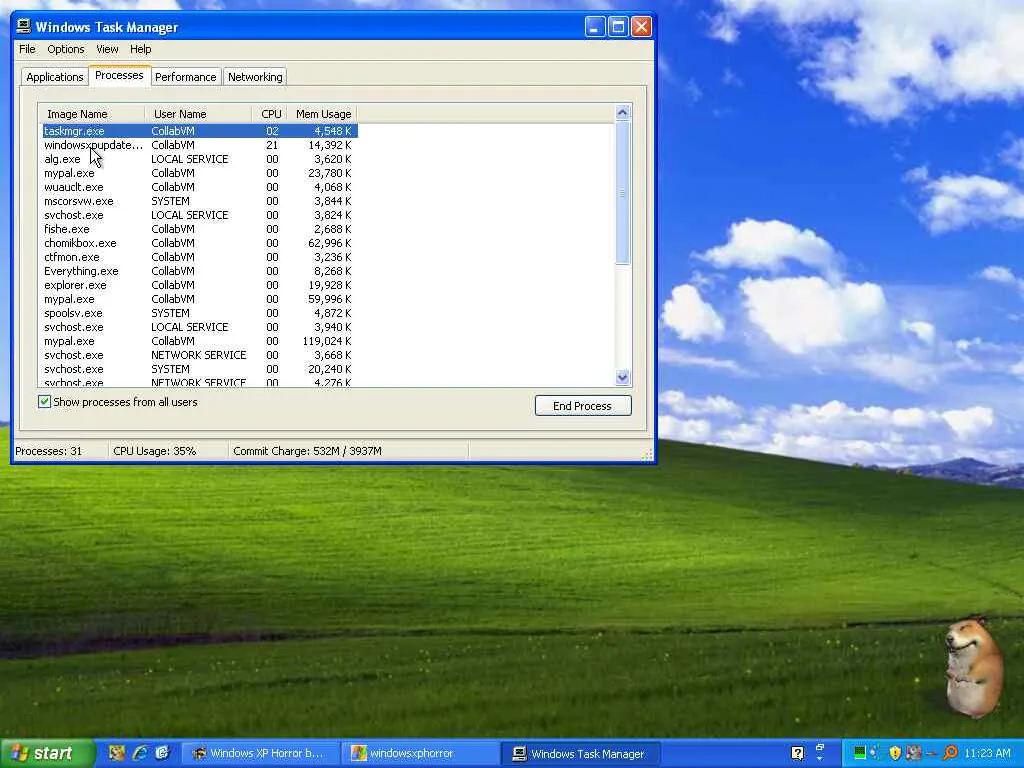
Task: Click the language bar help icon
Action: 797,754
